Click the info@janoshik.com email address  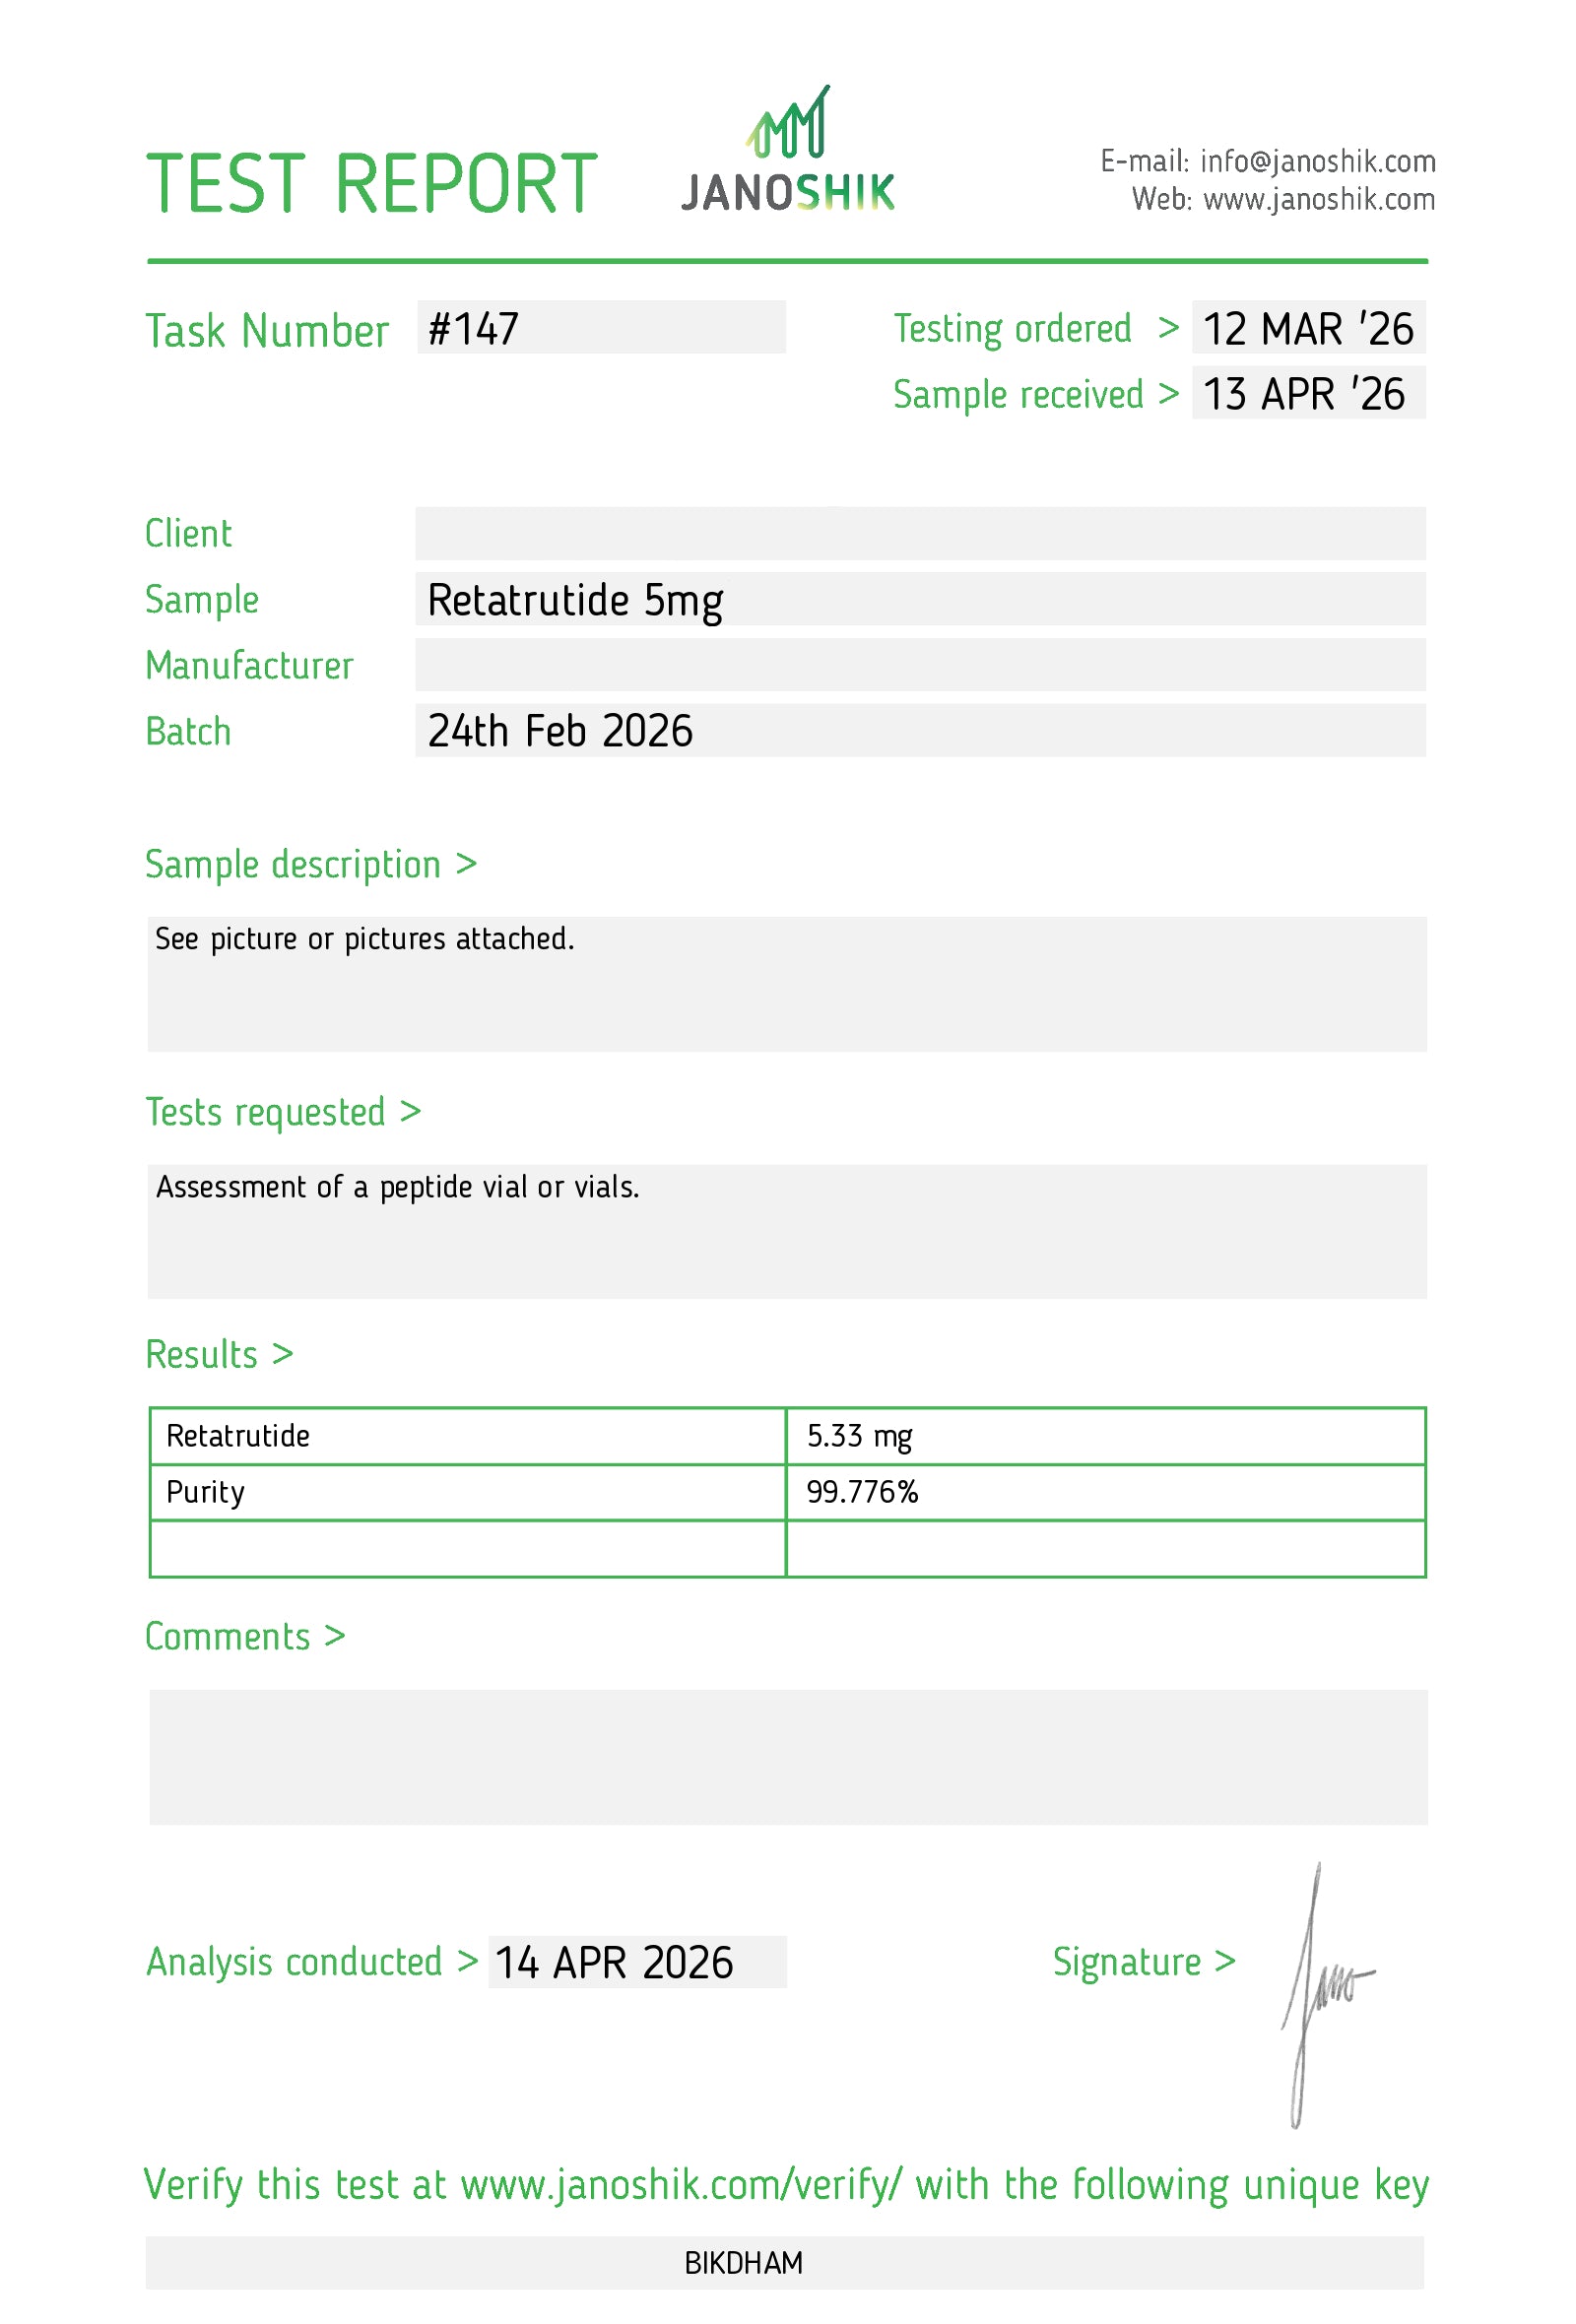click(1317, 161)
